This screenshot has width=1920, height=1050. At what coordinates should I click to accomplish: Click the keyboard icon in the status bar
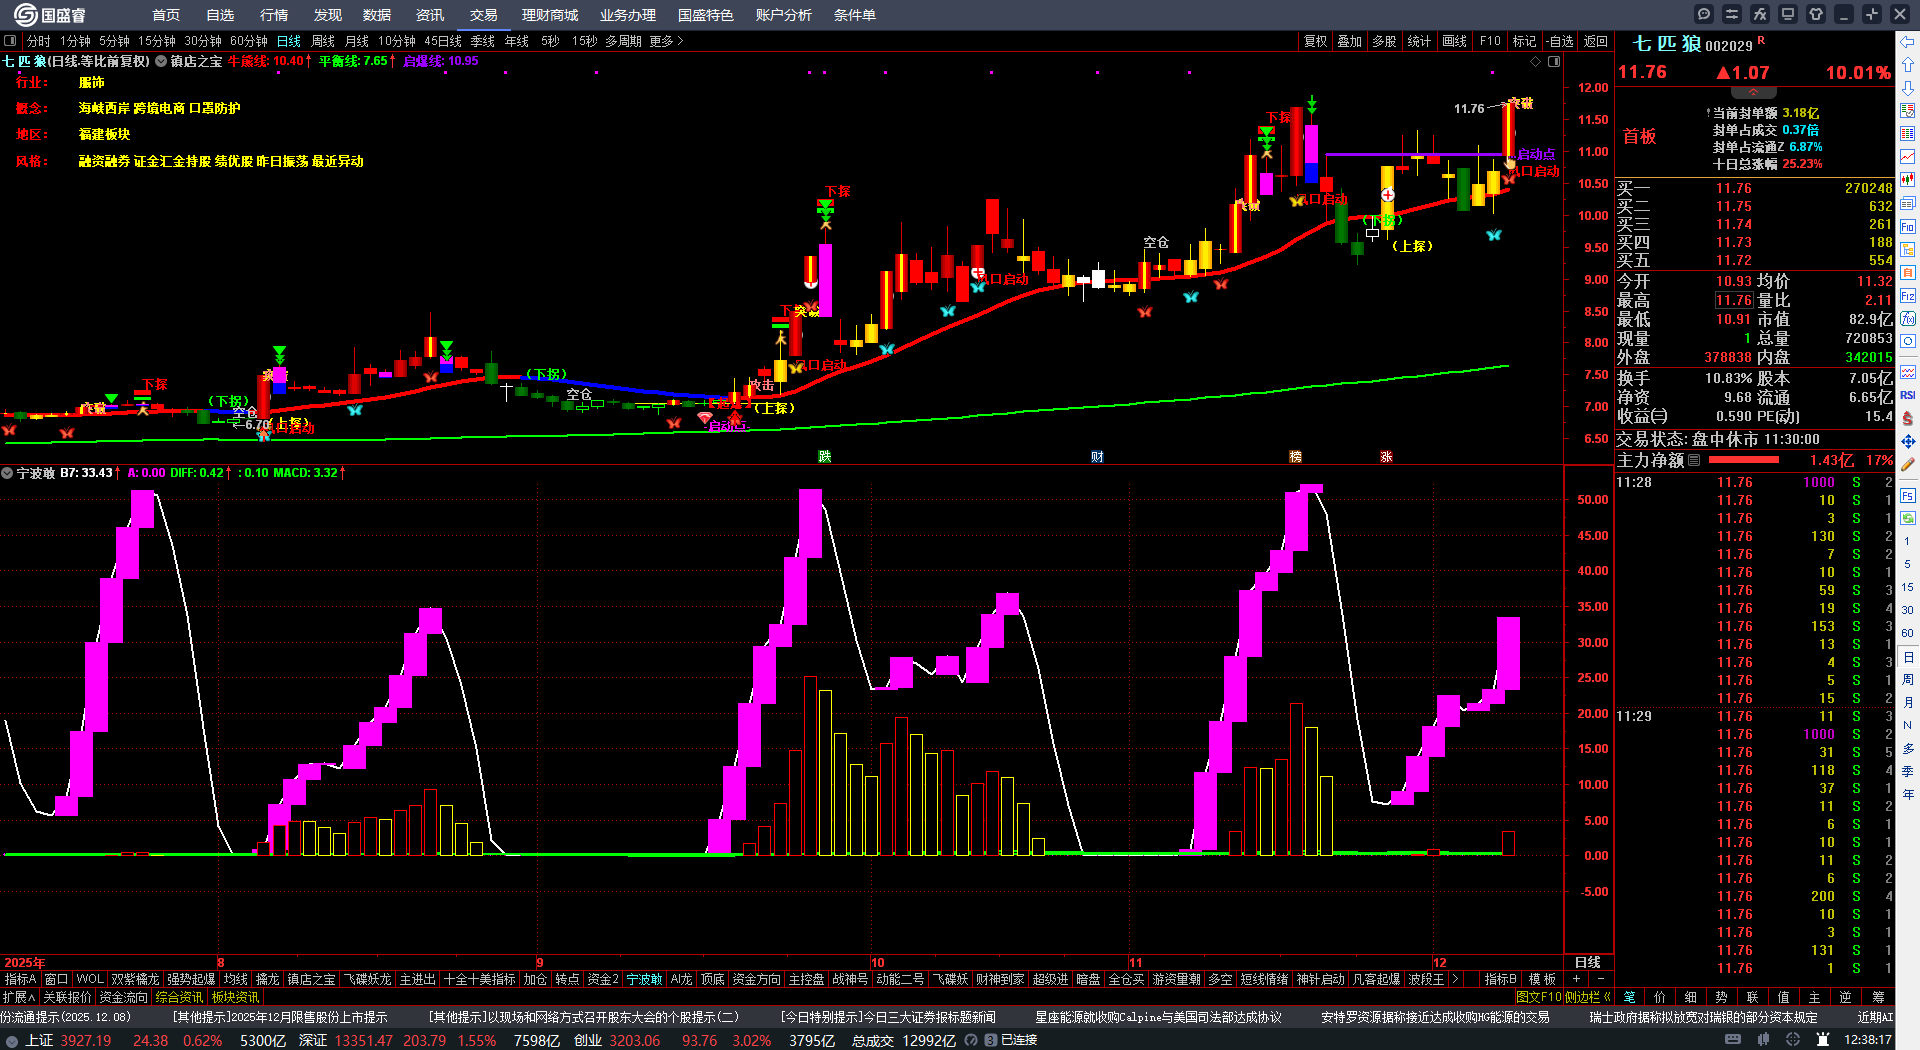(x=1734, y=1040)
